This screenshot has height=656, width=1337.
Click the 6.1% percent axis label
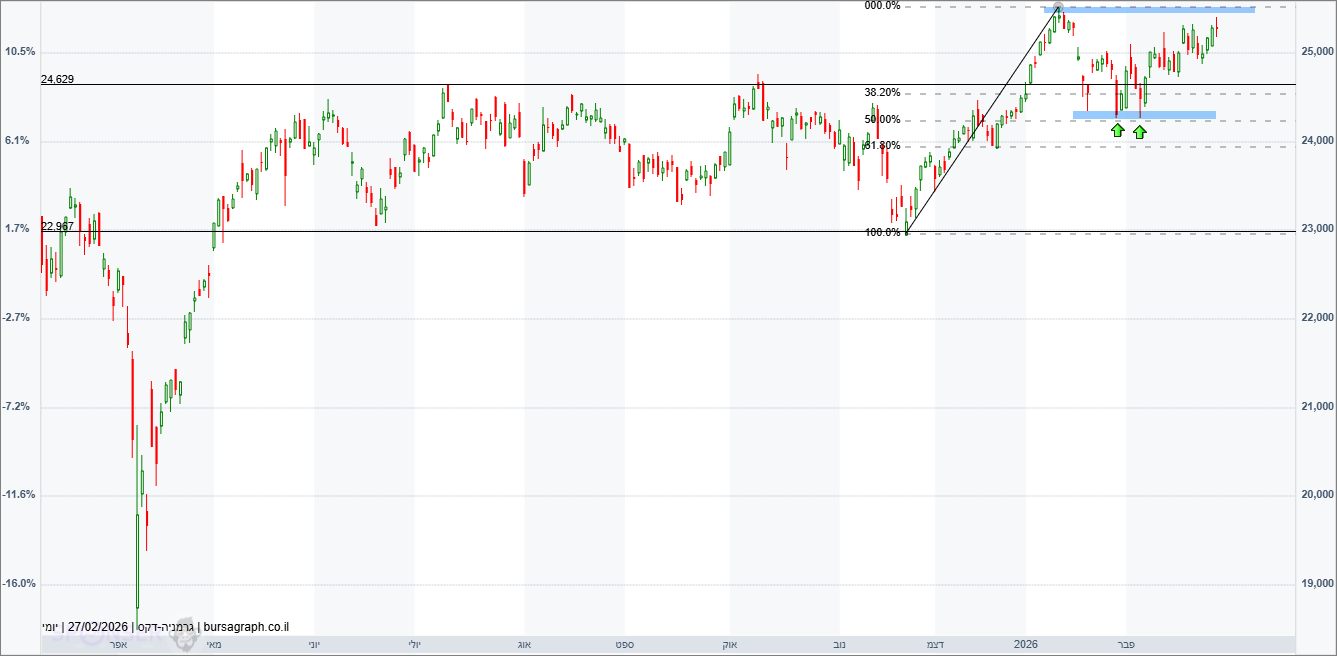click(17, 141)
